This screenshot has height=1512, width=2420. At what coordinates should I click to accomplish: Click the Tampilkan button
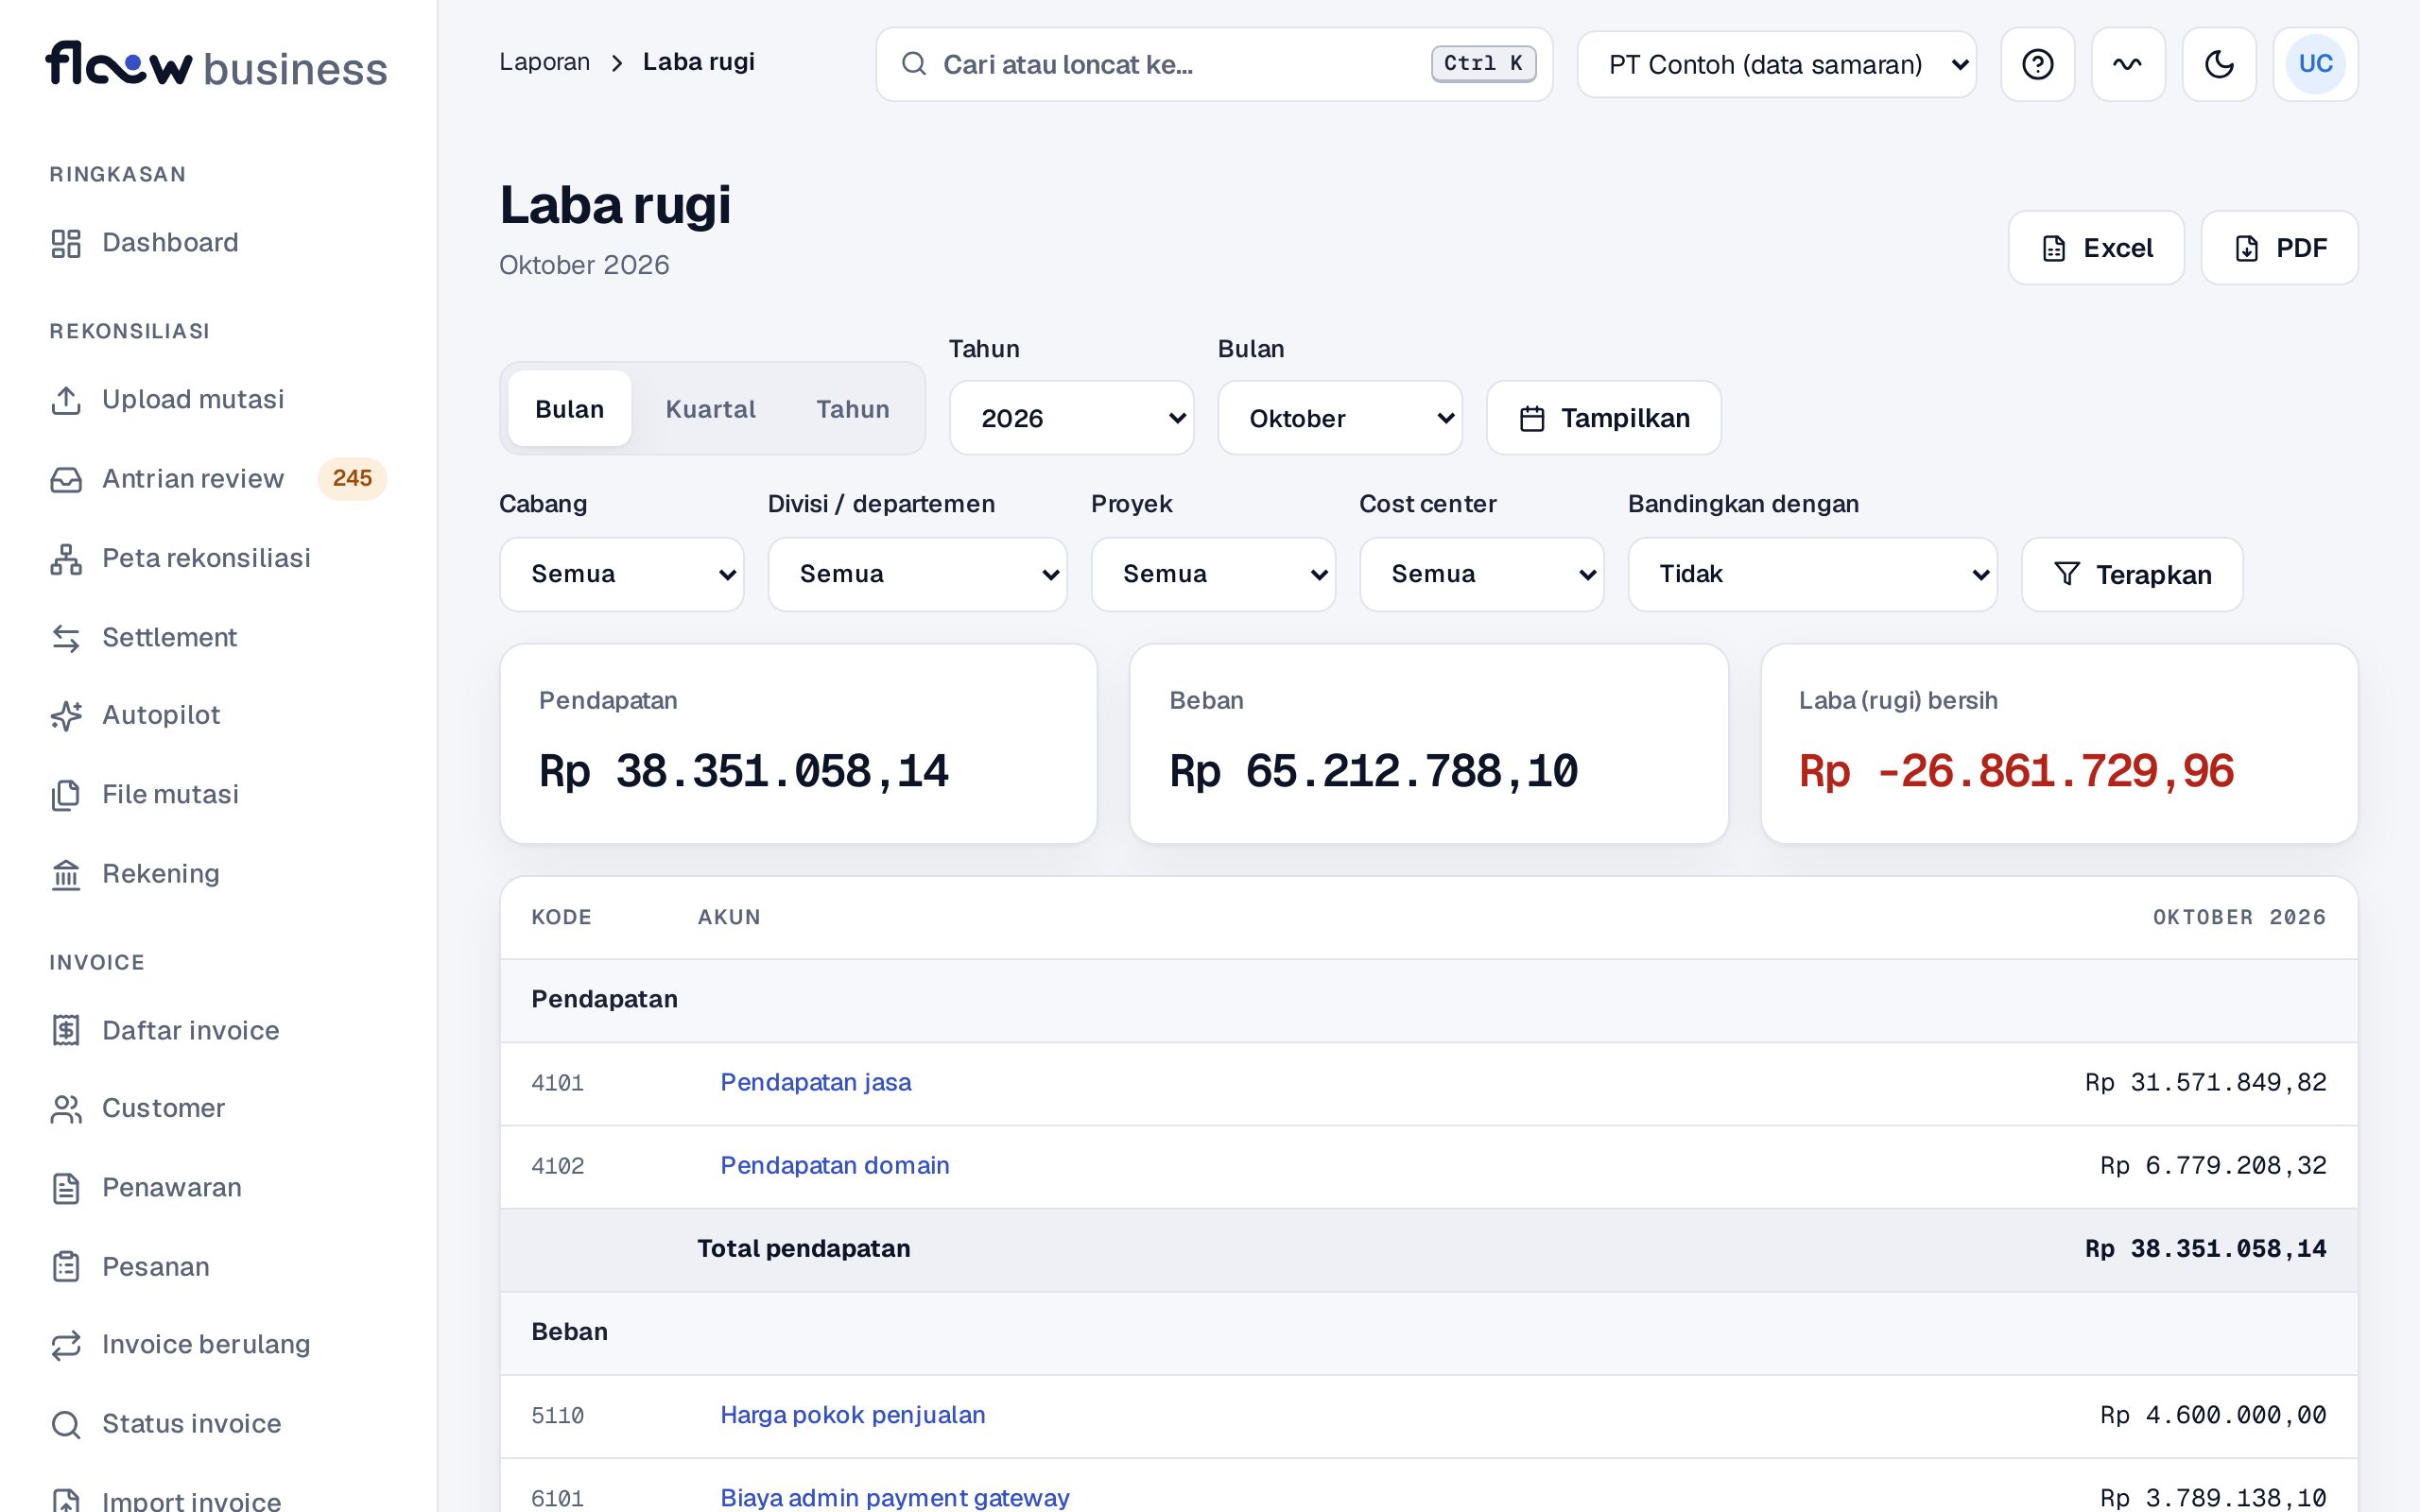(x=1604, y=418)
